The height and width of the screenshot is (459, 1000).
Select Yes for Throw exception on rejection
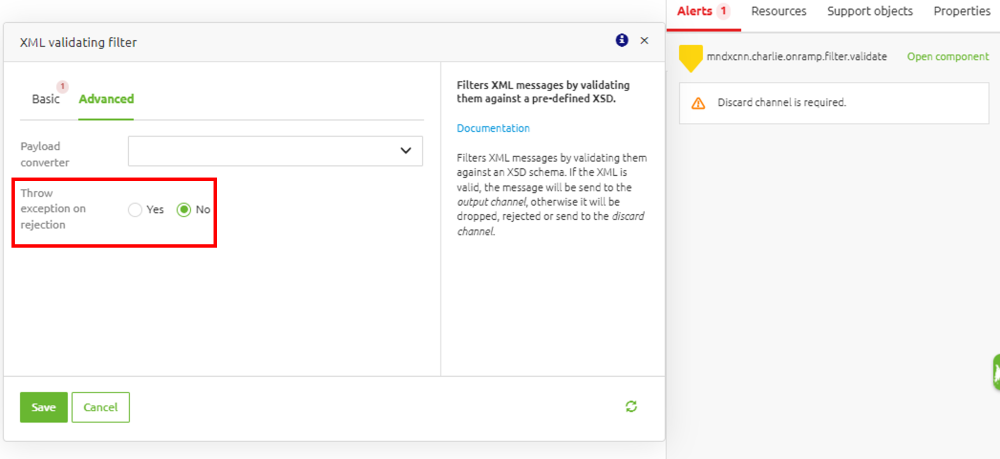[x=136, y=210]
